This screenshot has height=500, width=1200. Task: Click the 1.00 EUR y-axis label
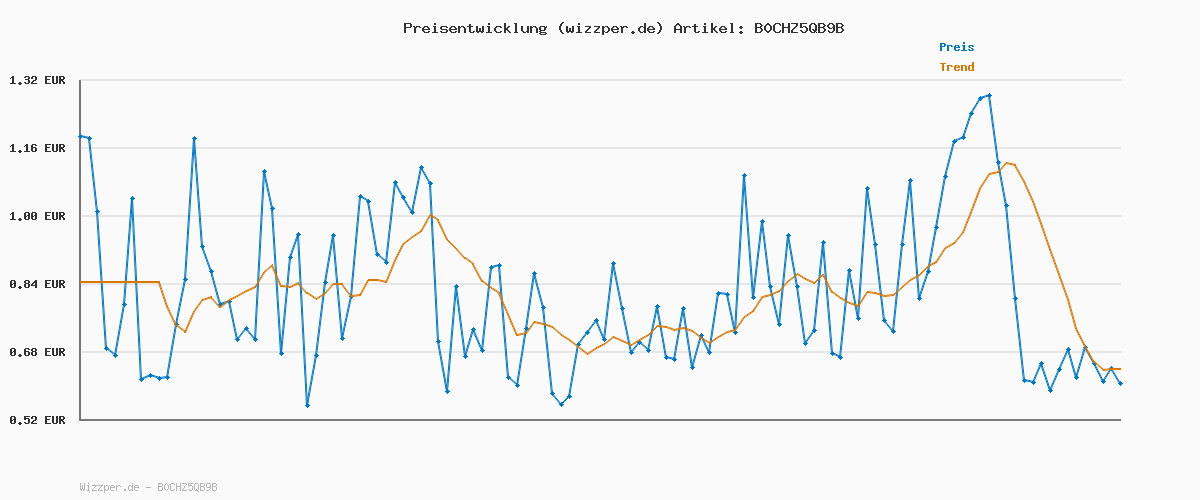point(37,216)
